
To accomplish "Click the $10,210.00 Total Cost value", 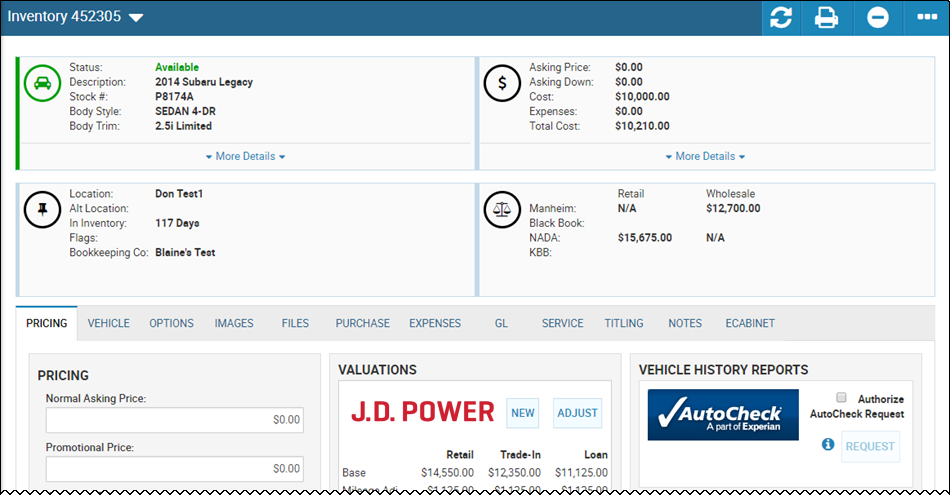I will 642,126.
